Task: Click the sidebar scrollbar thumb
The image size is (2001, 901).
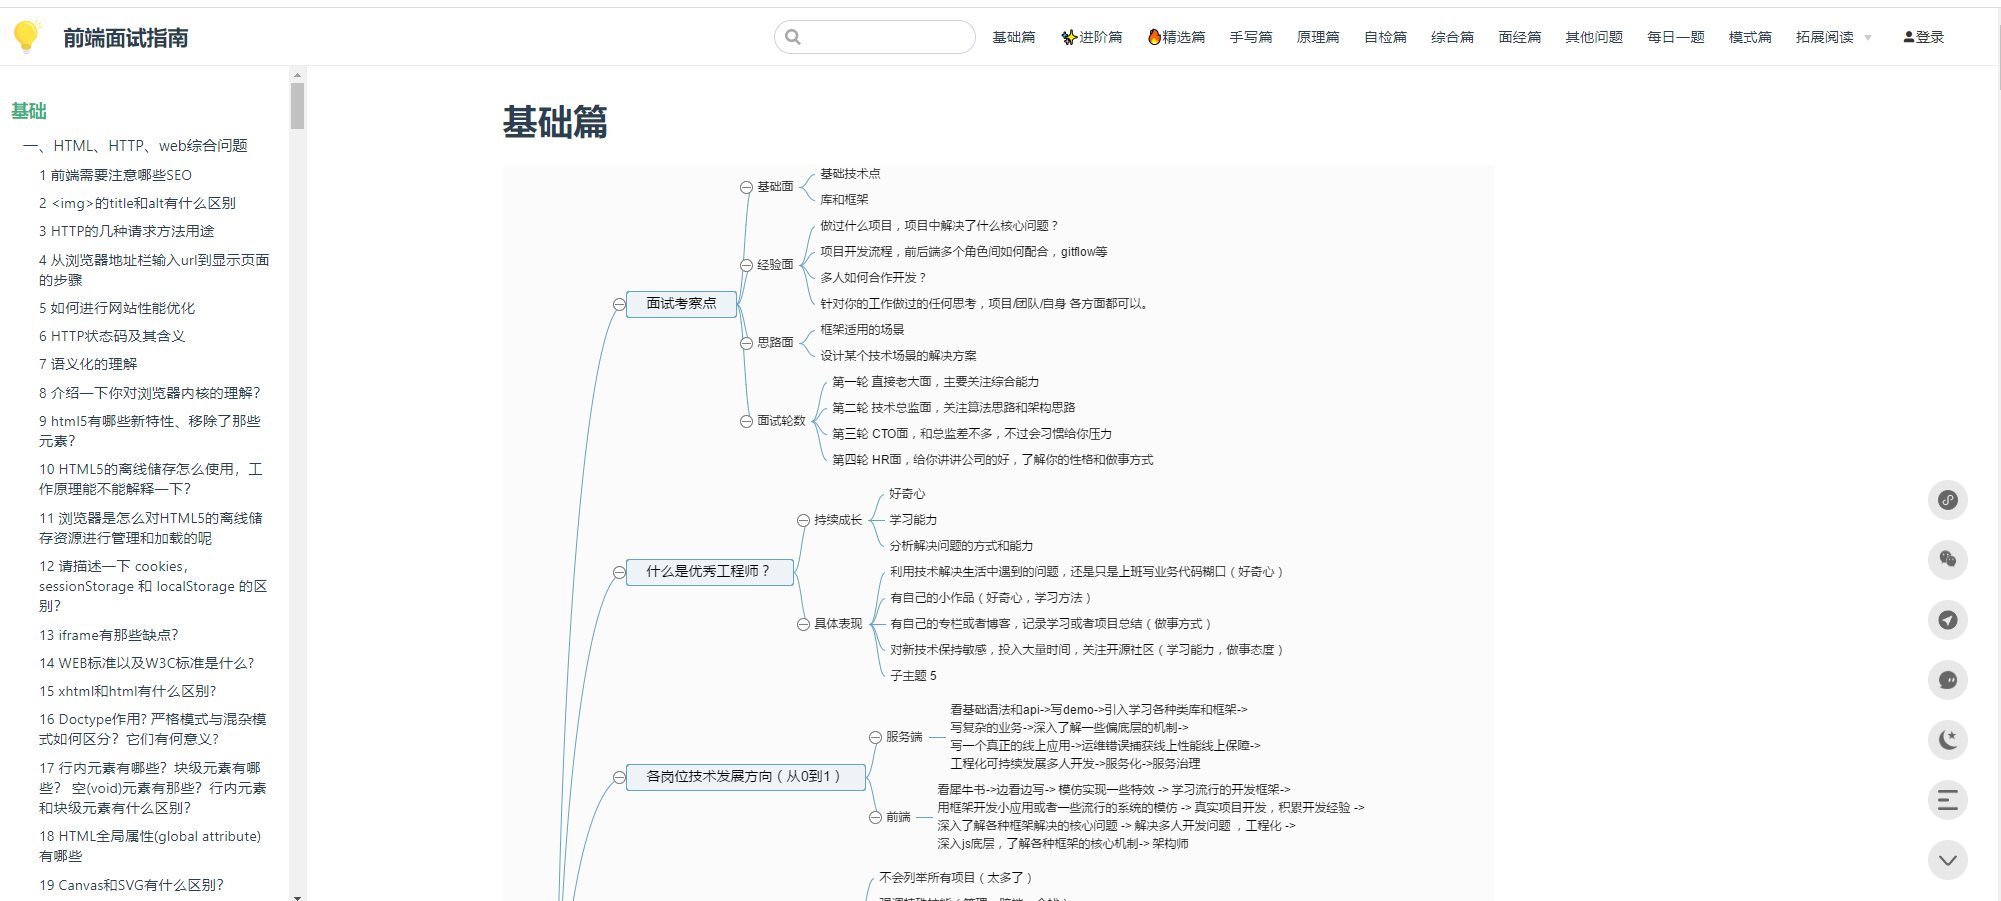Action: [297, 106]
